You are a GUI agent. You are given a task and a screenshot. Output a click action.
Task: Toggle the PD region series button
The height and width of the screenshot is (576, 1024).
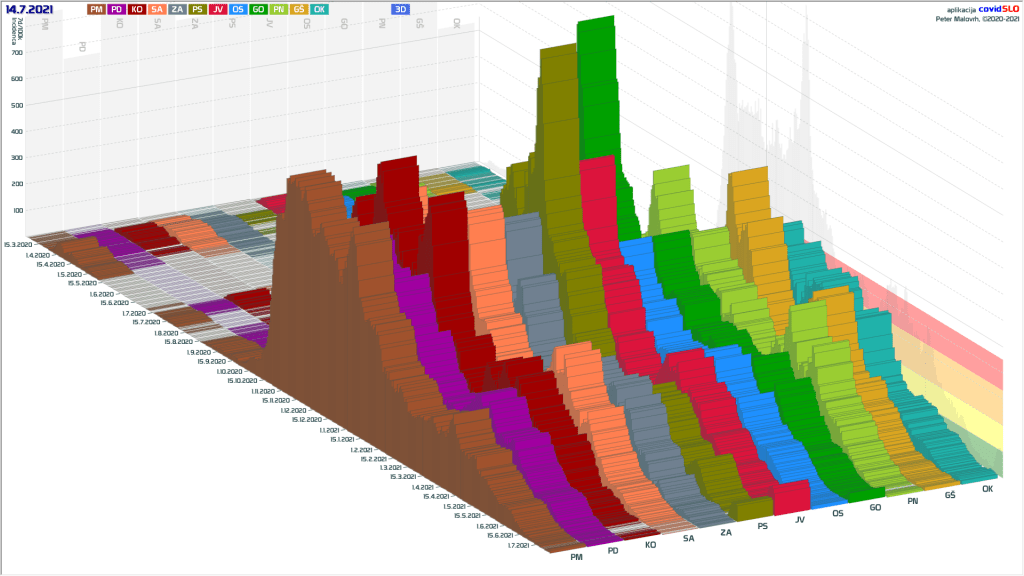click(116, 9)
